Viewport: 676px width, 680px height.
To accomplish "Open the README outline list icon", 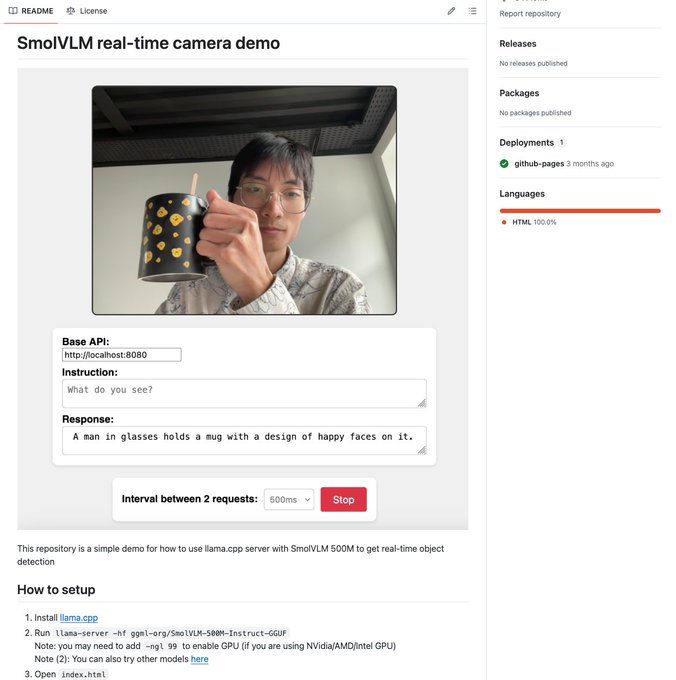I will (x=473, y=11).
